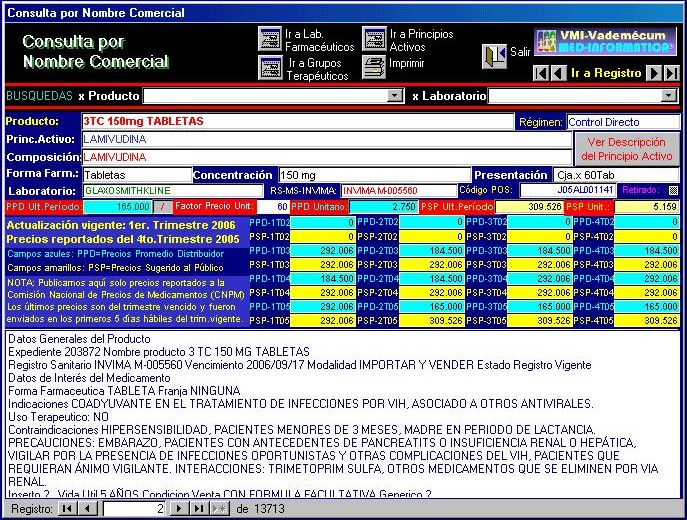
Task: Click the Producto field 3TC 150mg TABLETAS
Action: point(298,121)
